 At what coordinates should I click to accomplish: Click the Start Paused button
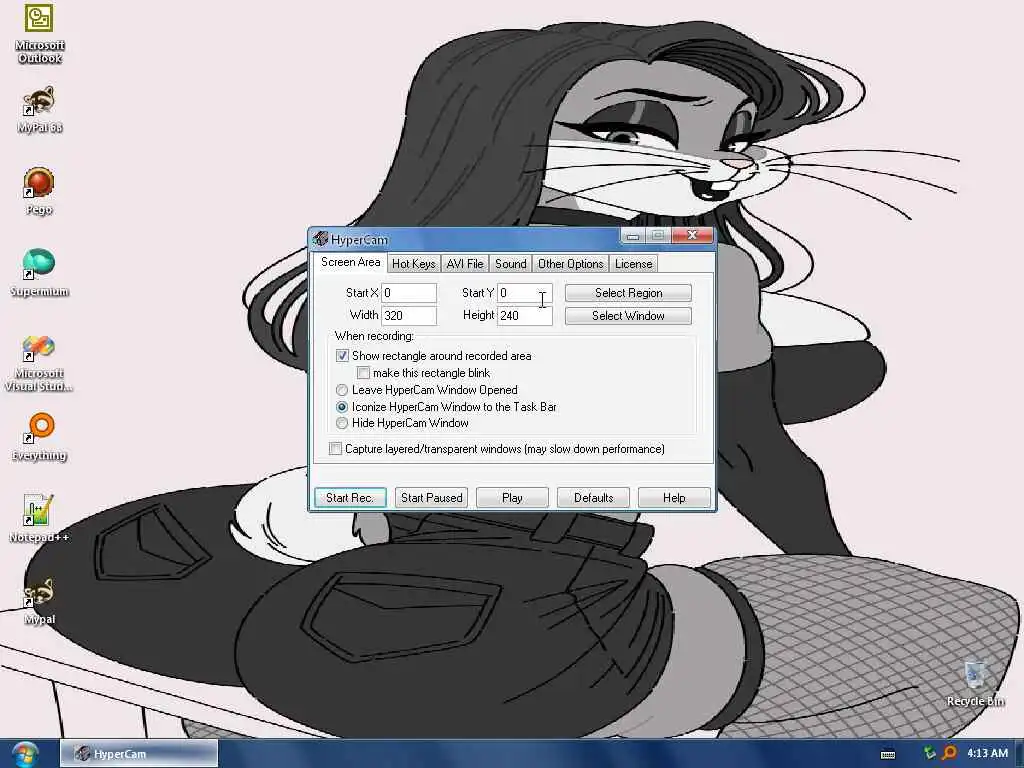[432, 498]
